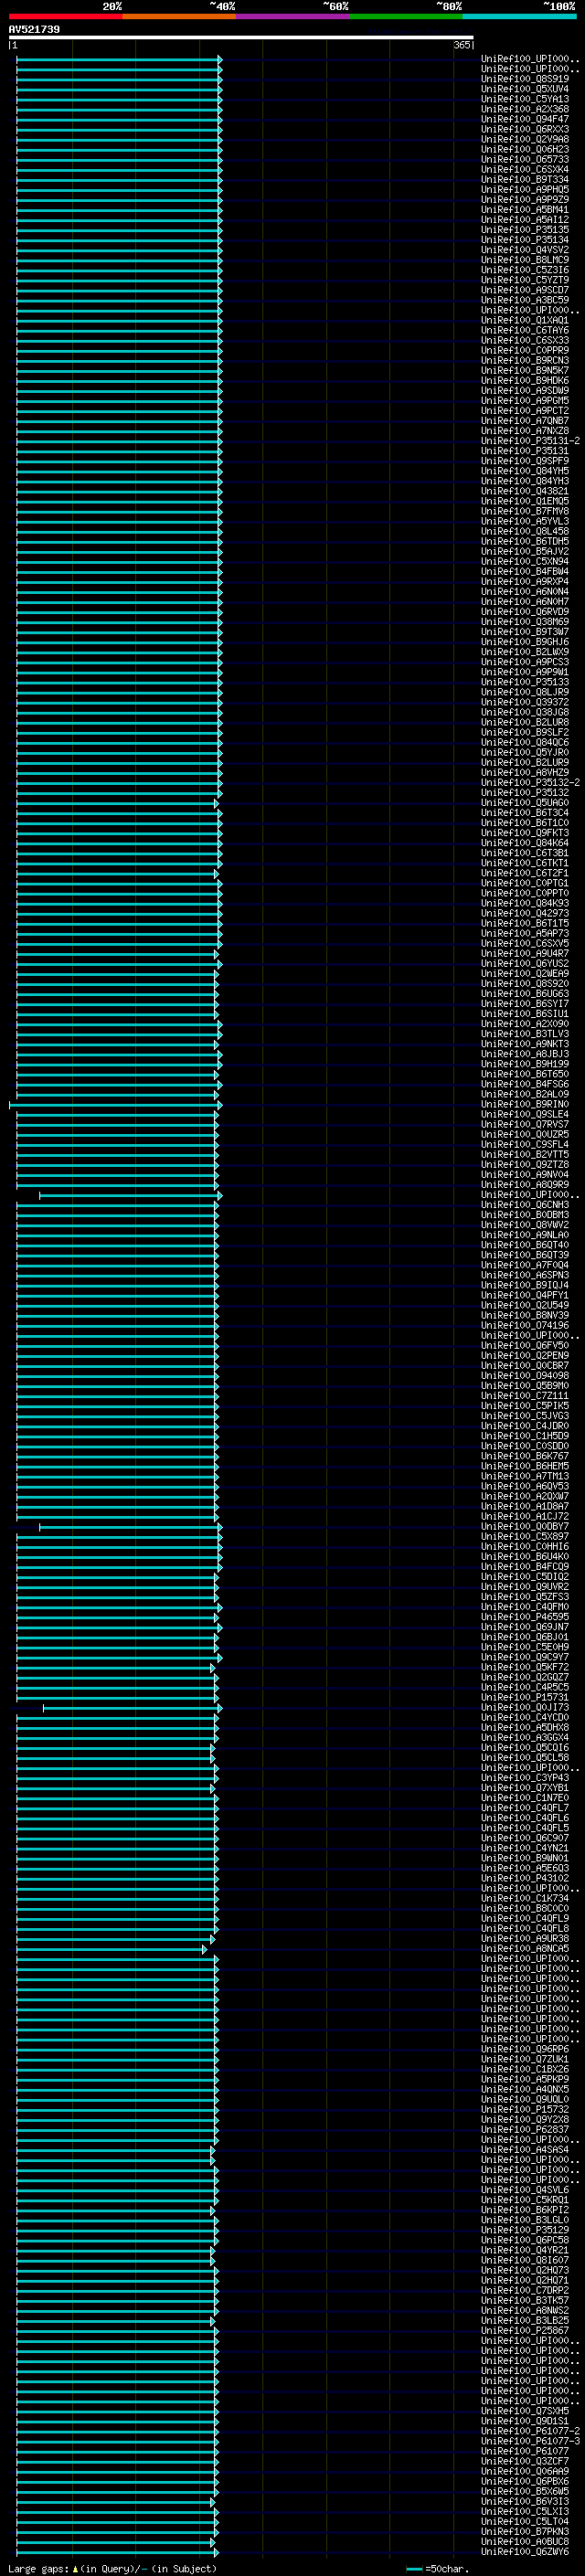Screen dimensions: 585x2576
Task: Select hit label UniRef100_Q5UAG0
Action: pyautogui.click(x=525, y=803)
